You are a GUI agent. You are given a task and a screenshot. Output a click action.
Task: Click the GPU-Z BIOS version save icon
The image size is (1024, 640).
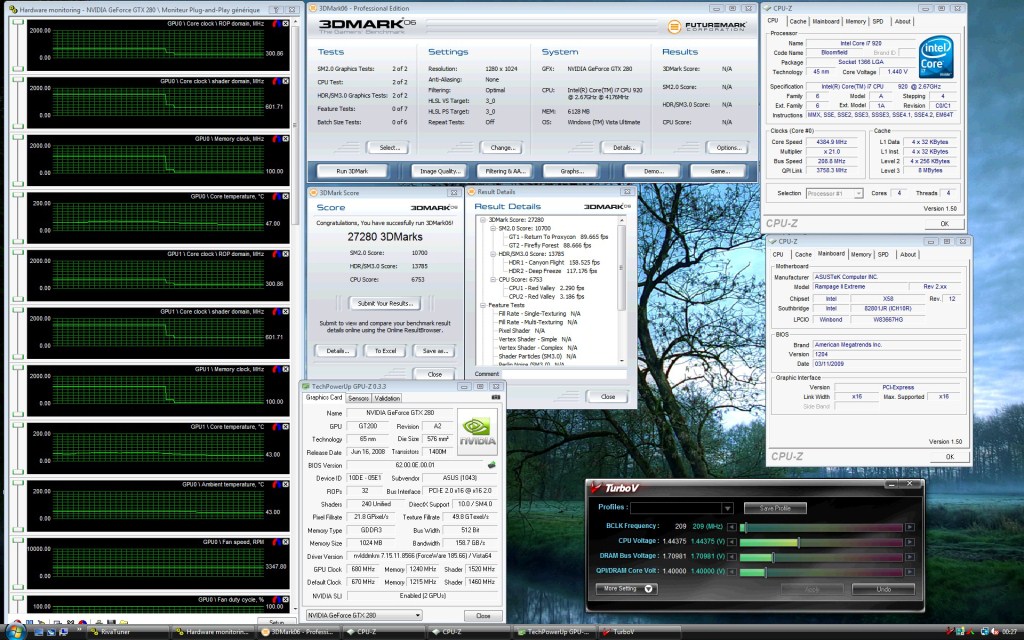(491, 465)
